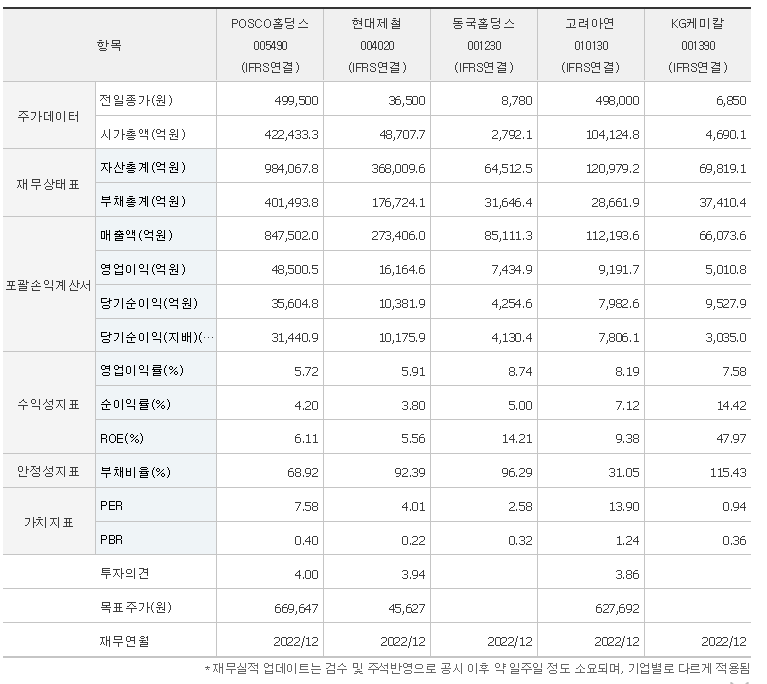Select KG케미칼 closing price 6,850
This screenshot has height=684, width=767.
point(731,101)
